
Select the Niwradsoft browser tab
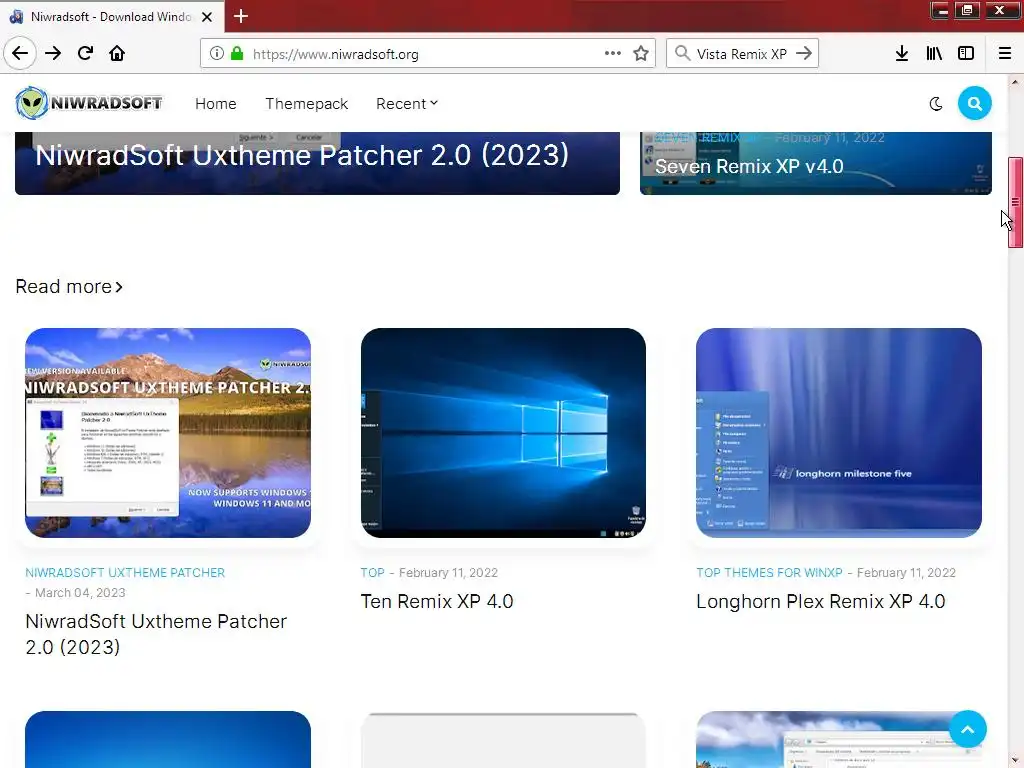[x=112, y=16]
